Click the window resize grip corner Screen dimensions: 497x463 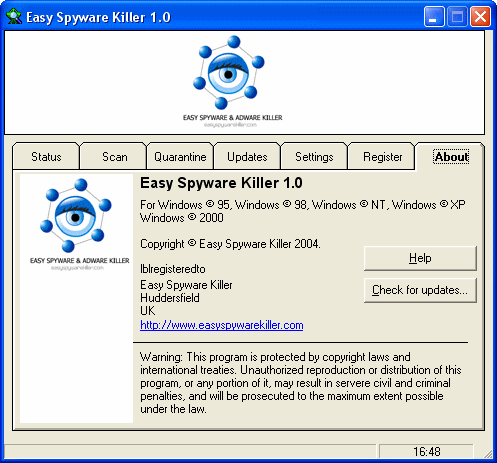coord(488,454)
